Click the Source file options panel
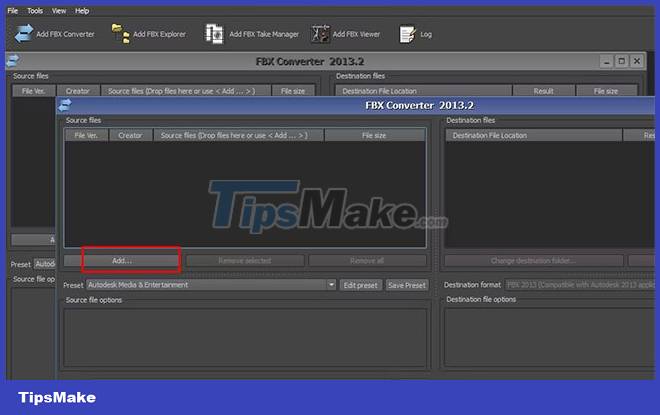660x415 pixels. pos(245,337)
